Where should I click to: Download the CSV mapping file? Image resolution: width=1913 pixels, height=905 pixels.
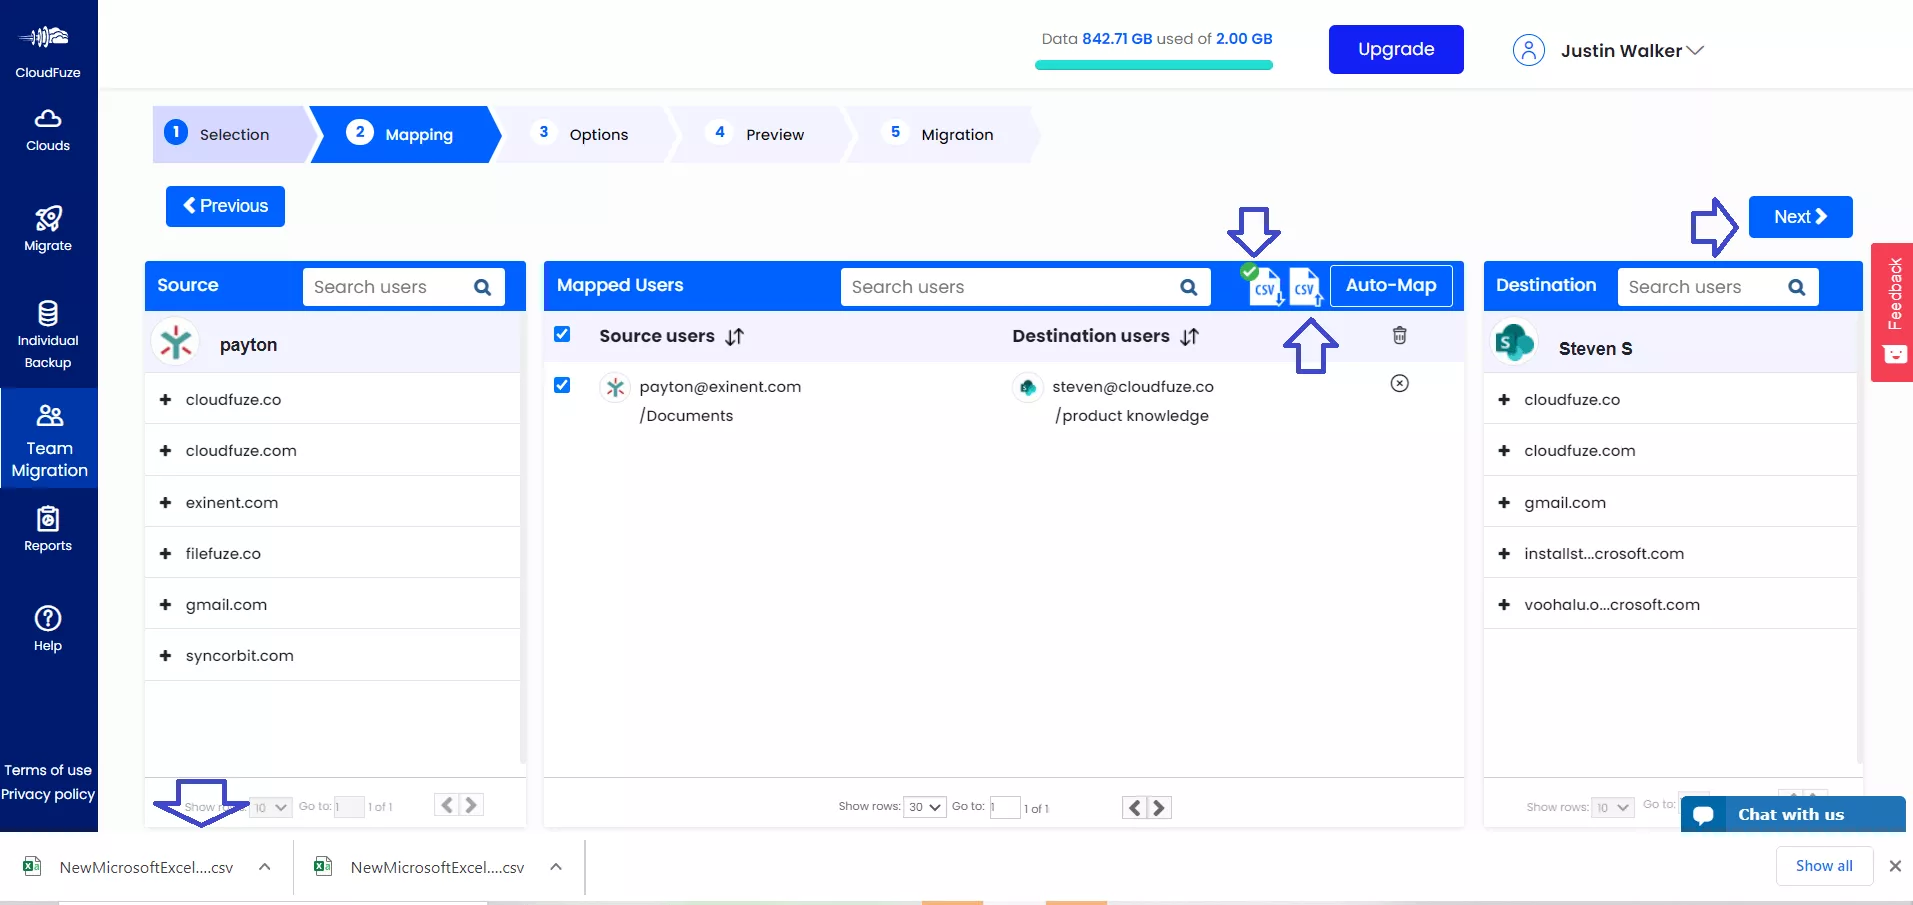point(1265,287)
